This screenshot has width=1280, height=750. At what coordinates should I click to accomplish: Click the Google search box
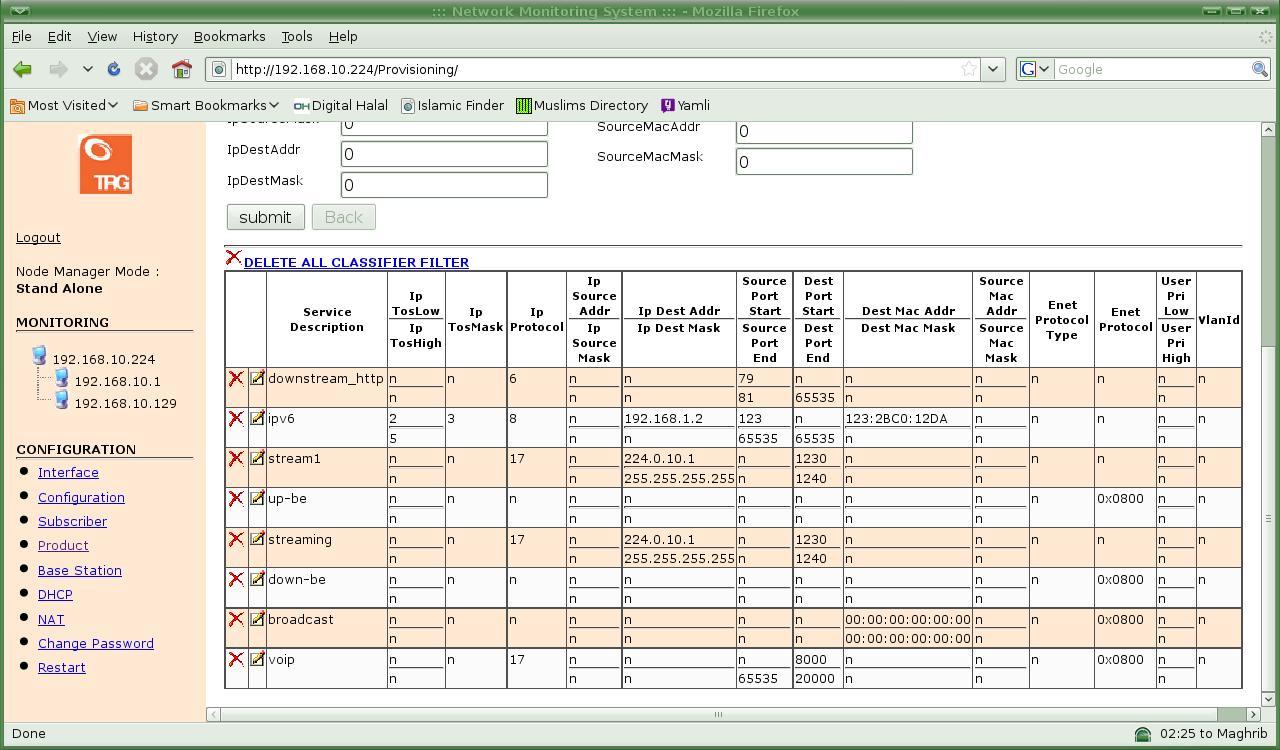pyautogui.click(x=1150, y=69)
